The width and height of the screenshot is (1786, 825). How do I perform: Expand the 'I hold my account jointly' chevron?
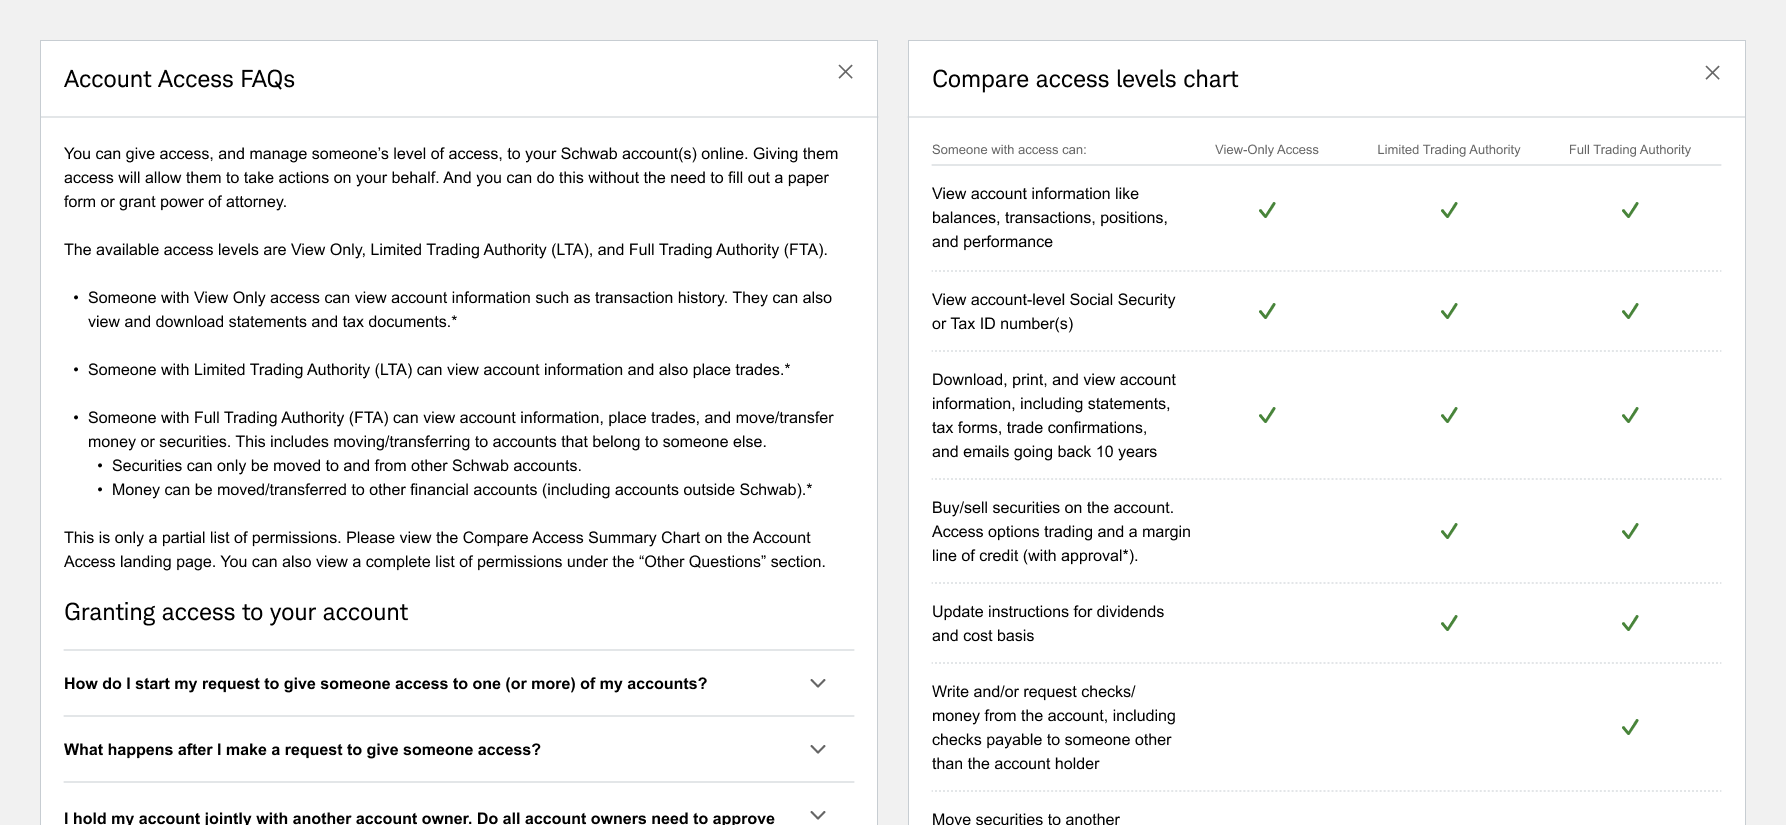(x=817, y=814)
